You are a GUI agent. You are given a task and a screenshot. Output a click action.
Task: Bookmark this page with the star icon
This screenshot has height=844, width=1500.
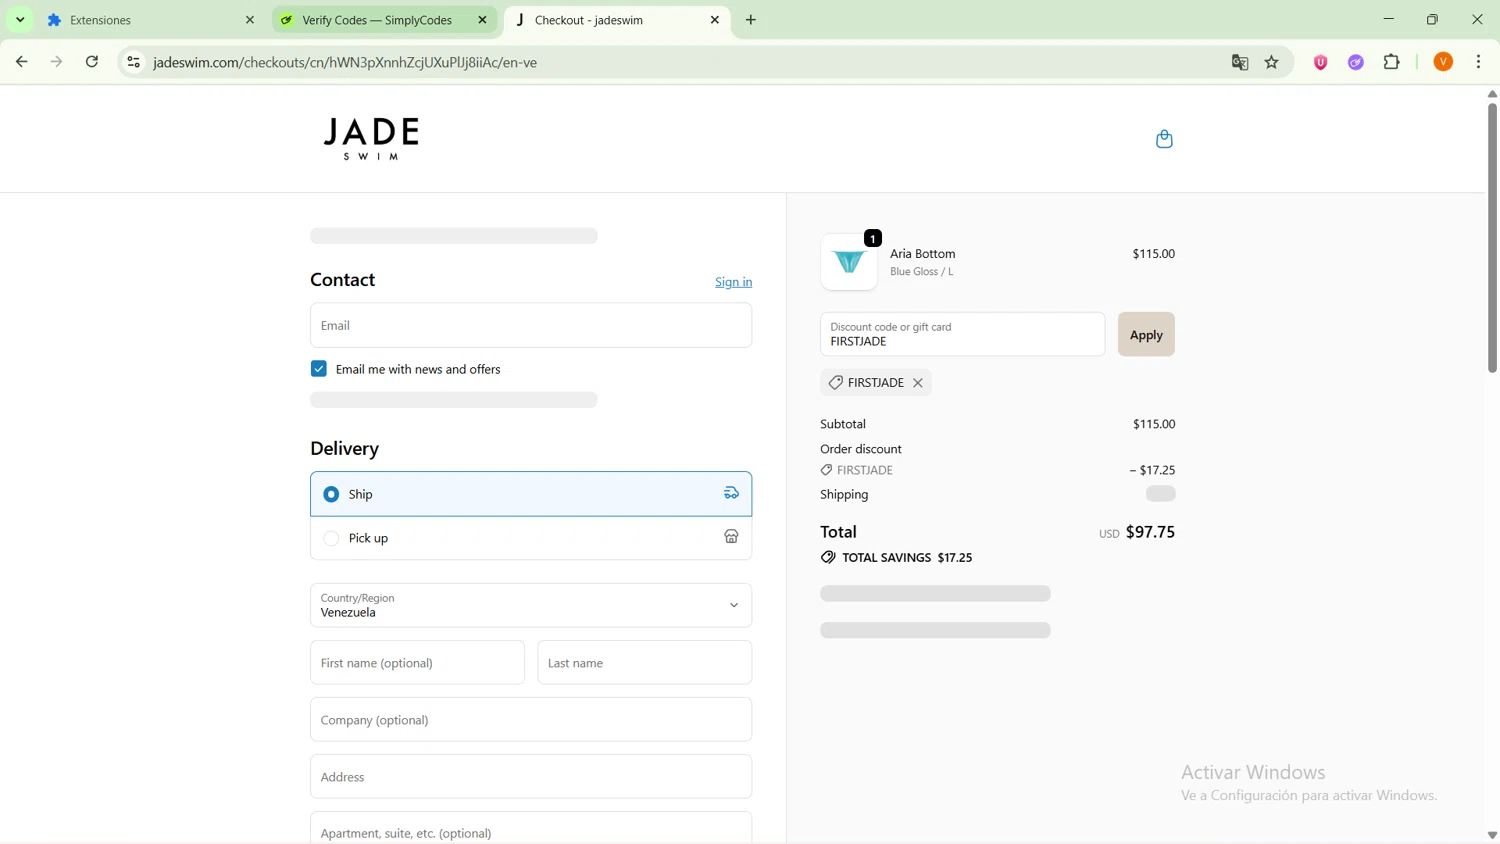point(1272,62)
